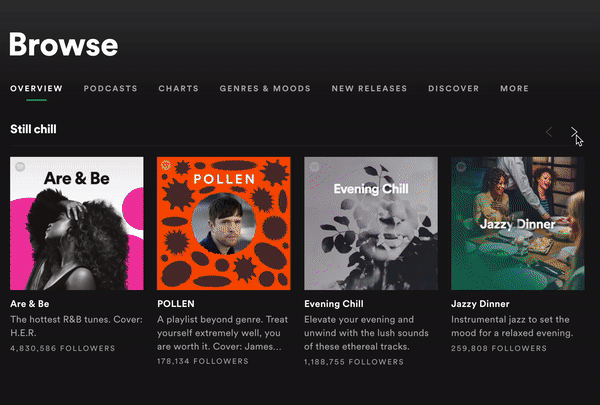Click the previous carousel arrow in Still chill
Viewport: 600px width, 405px height.
(x=549, y=132)
